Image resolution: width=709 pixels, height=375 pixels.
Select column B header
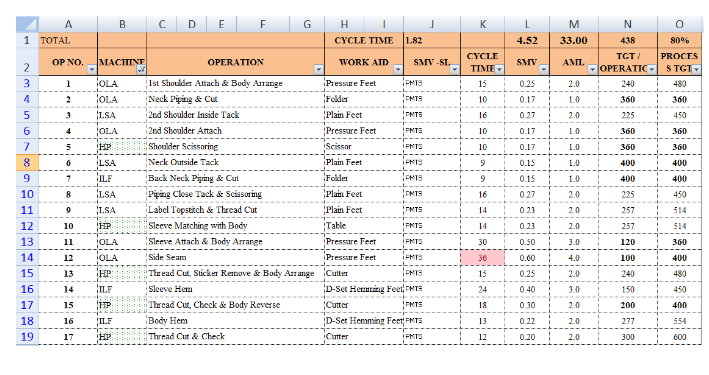pyautogui.click(x=122, y=24)
